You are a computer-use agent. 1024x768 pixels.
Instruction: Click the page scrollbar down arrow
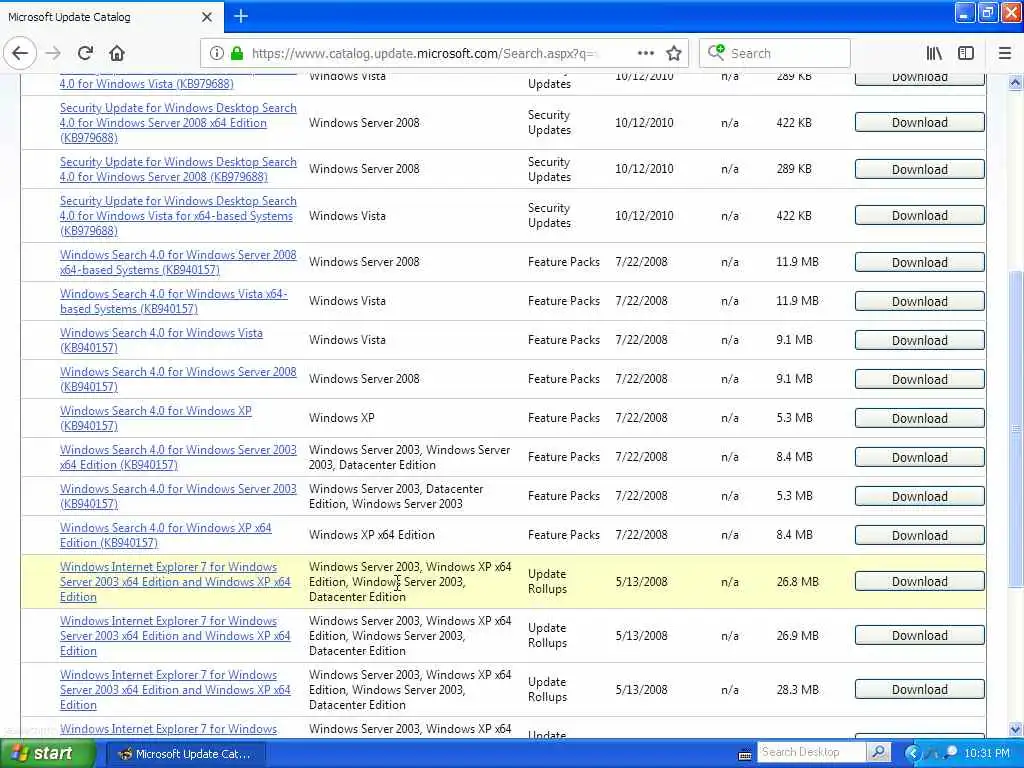click(x=1015, y=729)
